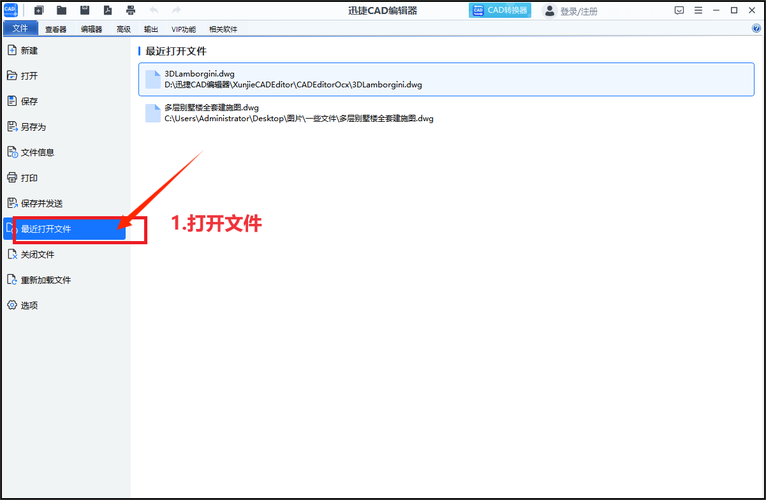This screenshot has width=766, height=500.
Task: Click the print icon in quick toolbar
Action: click(130, 10)
